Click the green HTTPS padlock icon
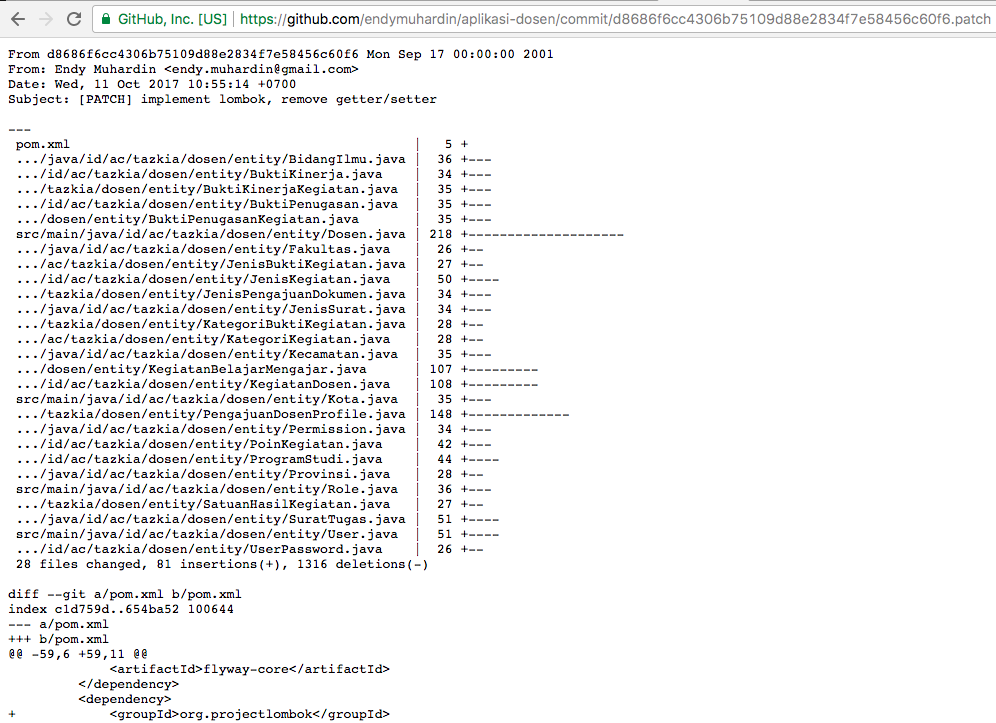The height and width of the screenshot is (723, 996). 105,17
